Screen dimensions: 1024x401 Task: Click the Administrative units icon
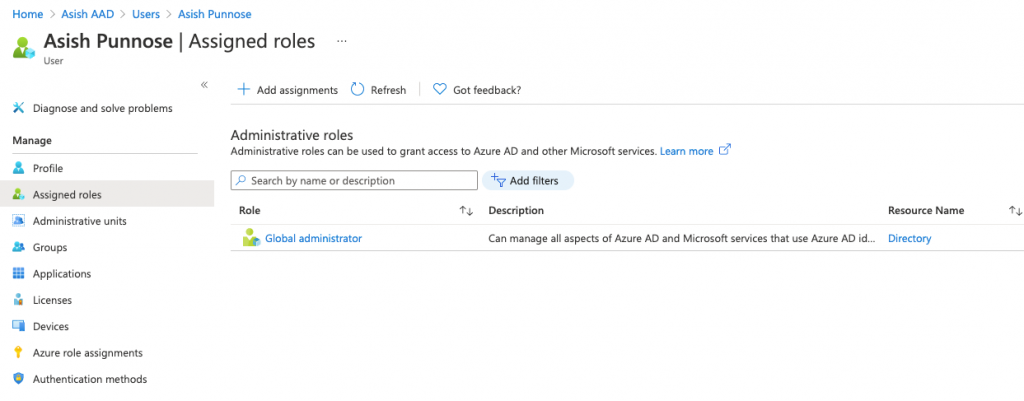point(18,221)
